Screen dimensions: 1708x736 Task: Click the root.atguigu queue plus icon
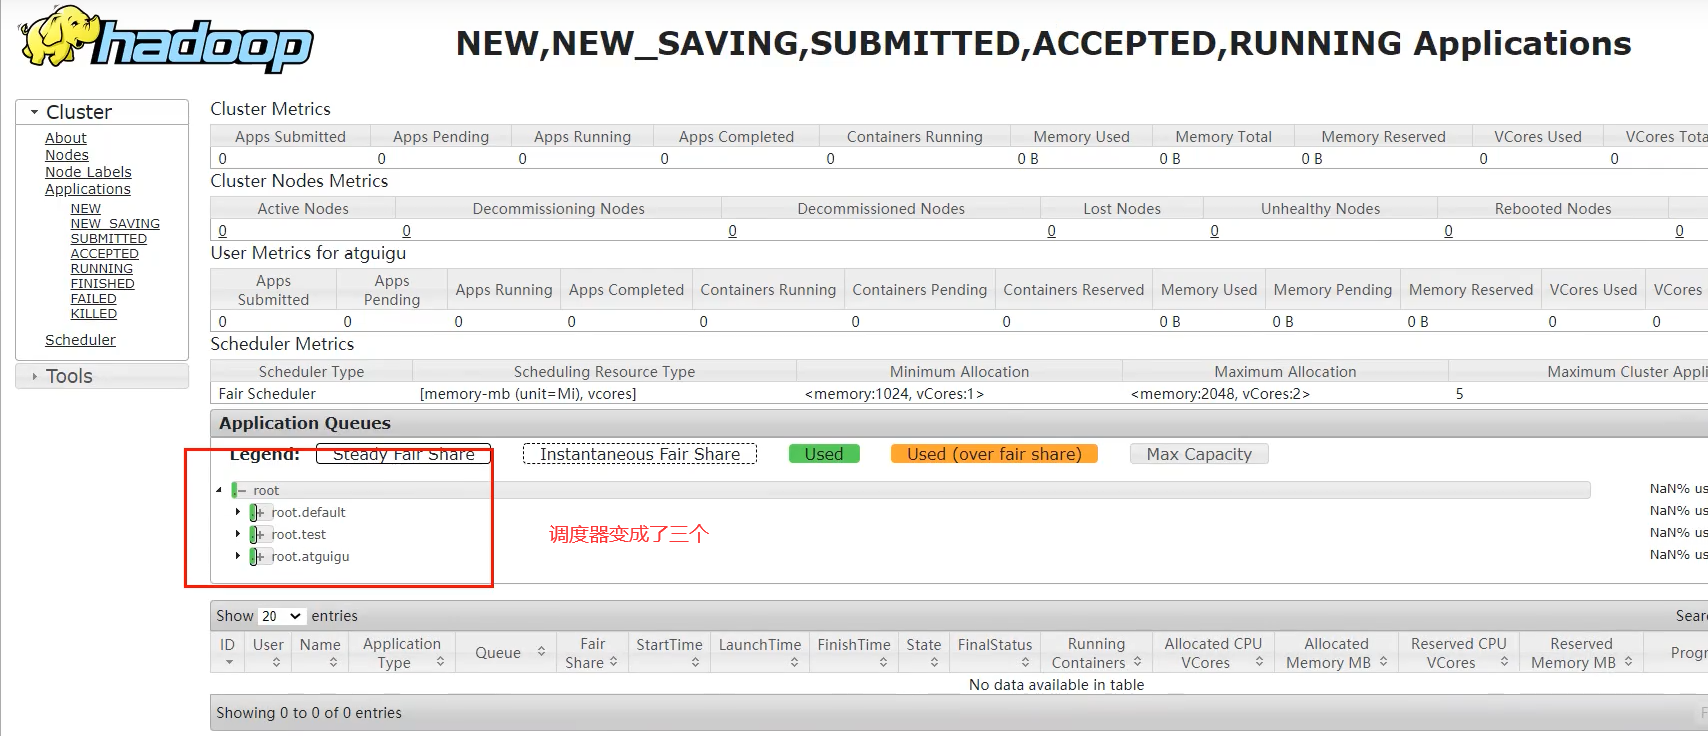click(258, 557)
